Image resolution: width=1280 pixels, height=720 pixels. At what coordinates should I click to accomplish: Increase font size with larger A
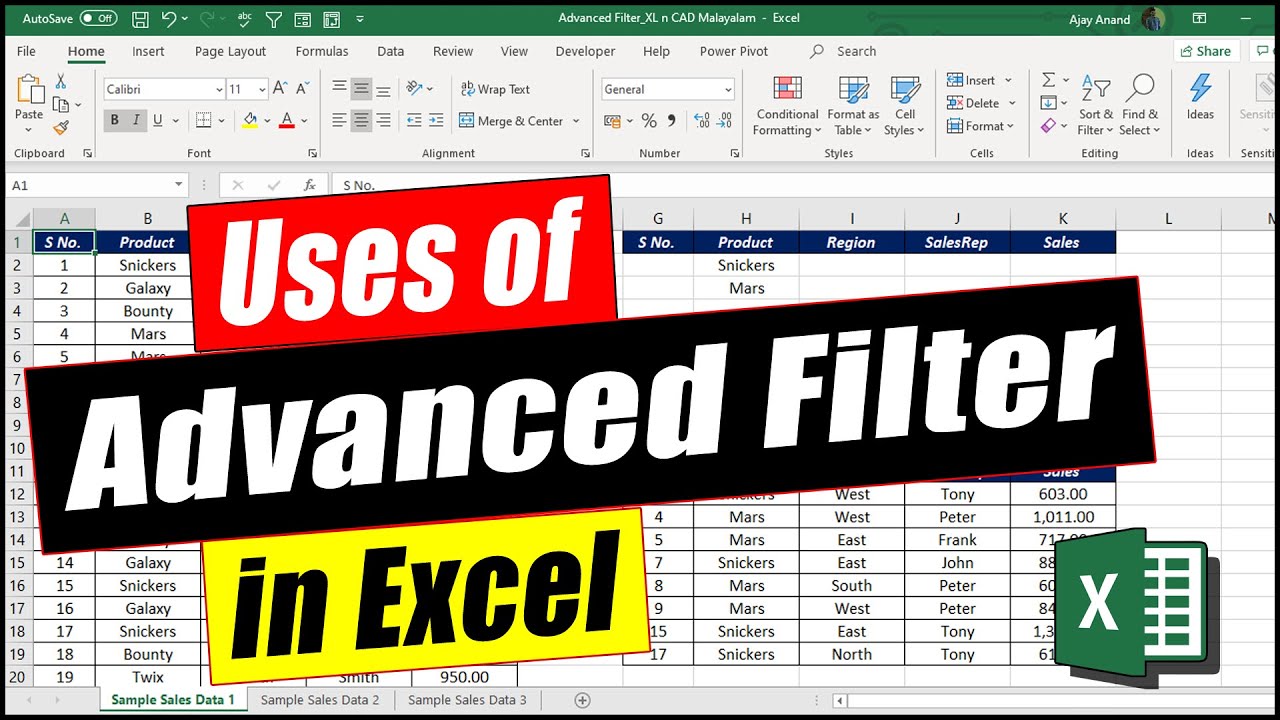(x=281, y=89)
